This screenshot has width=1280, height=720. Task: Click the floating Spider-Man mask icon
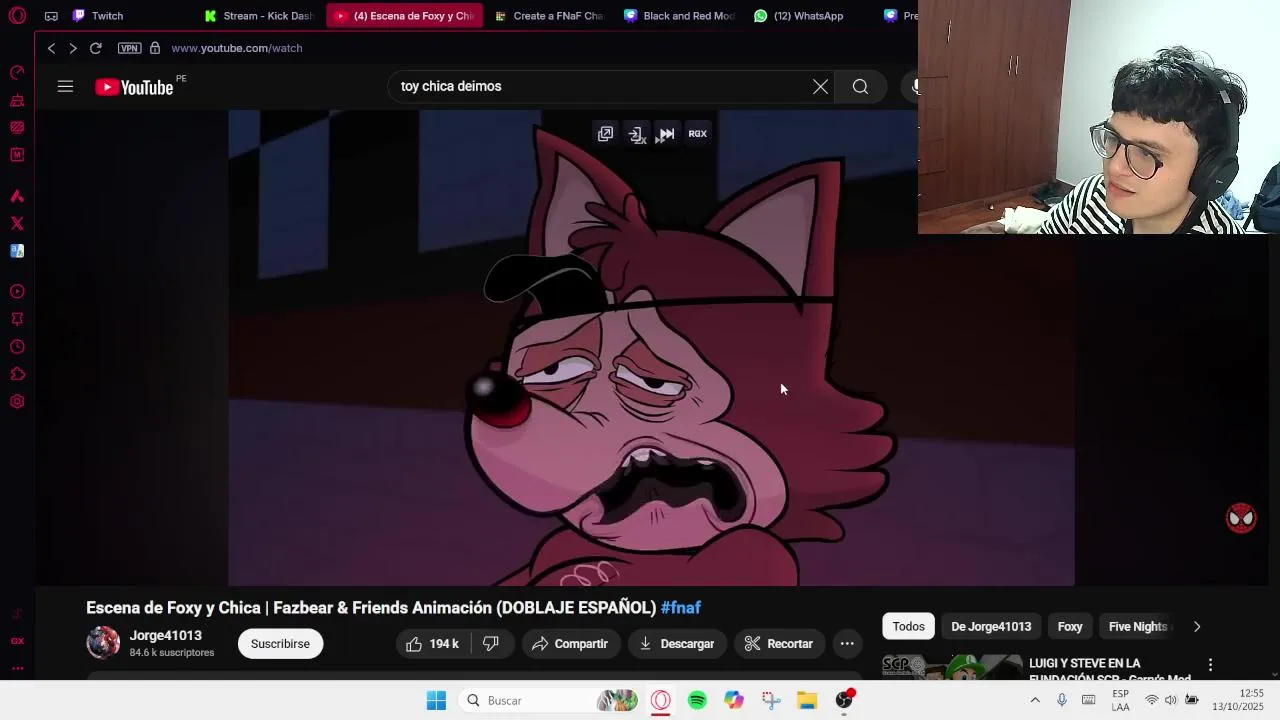(1241, 518)
